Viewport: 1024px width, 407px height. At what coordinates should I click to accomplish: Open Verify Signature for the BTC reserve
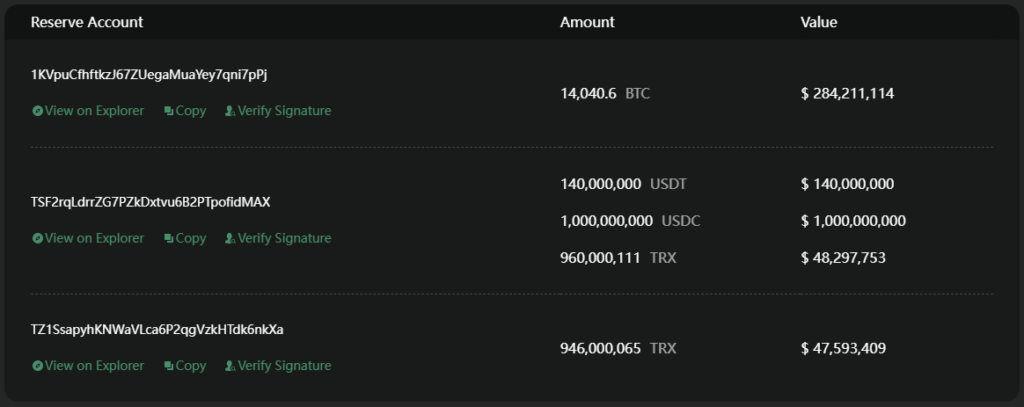tap(284, 111)
